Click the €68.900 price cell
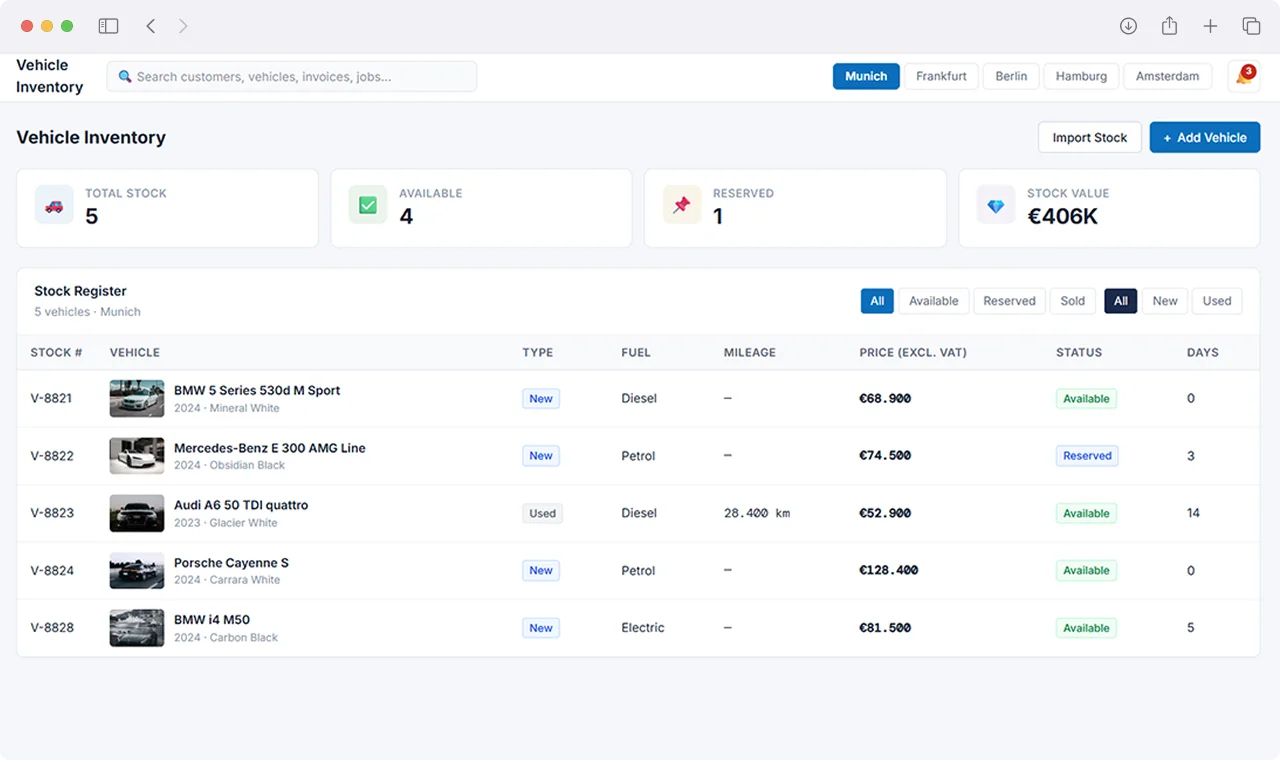 click(x=885, y=398)
